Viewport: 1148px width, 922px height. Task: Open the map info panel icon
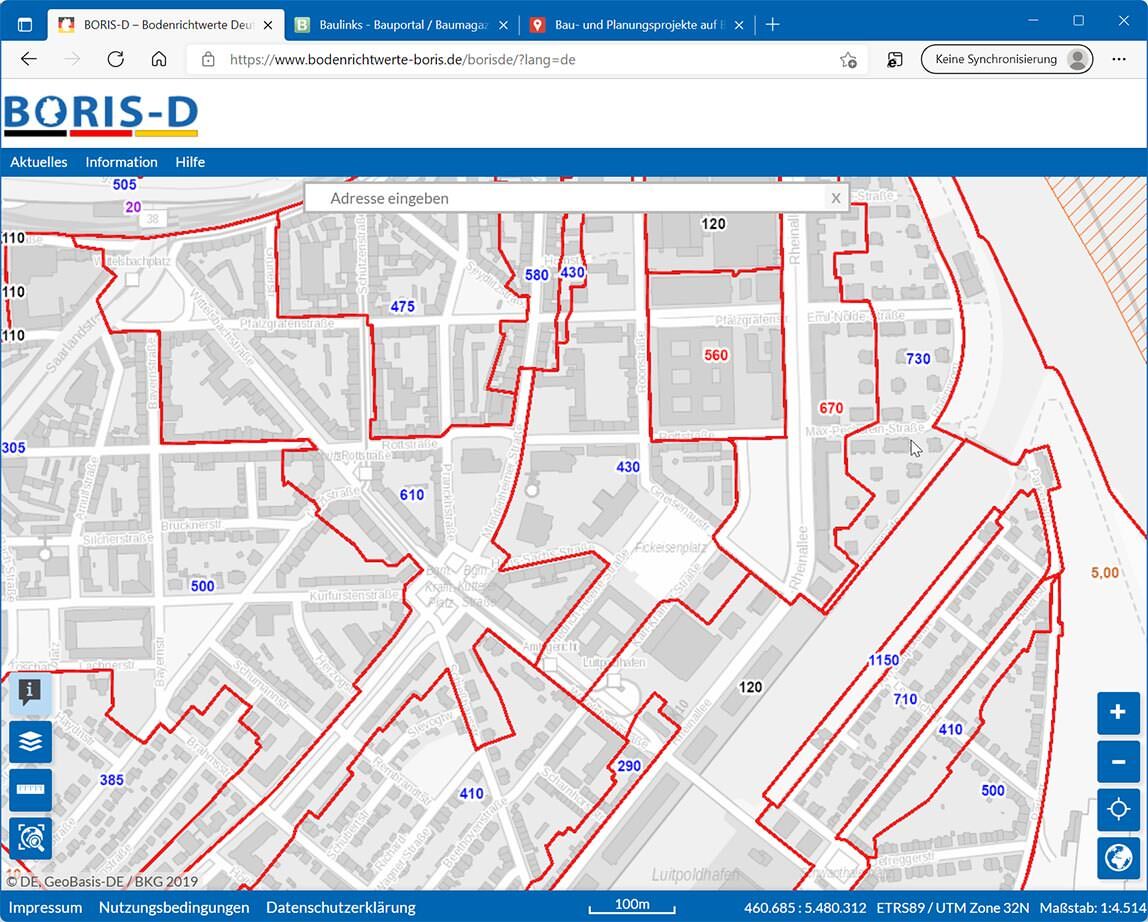pos(30,691)
